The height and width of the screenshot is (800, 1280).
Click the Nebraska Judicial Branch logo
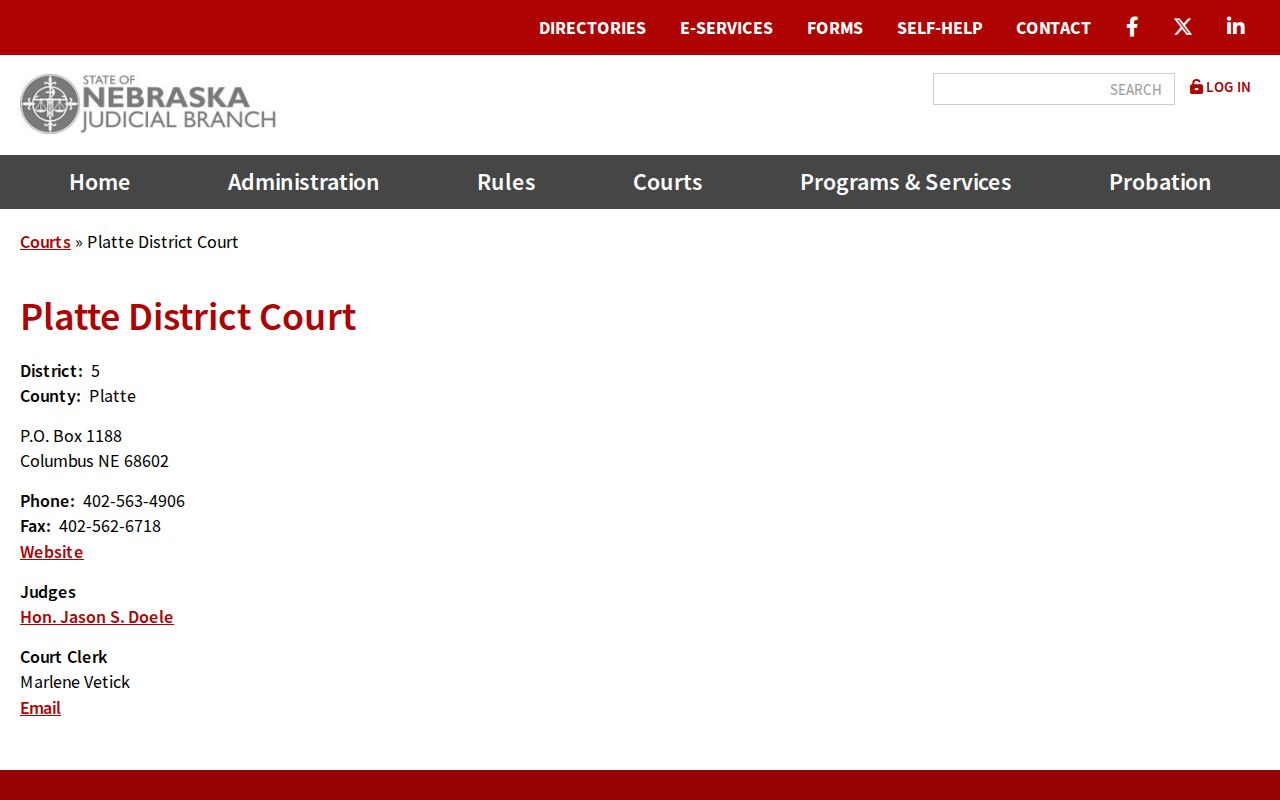(x=148, y=104)
